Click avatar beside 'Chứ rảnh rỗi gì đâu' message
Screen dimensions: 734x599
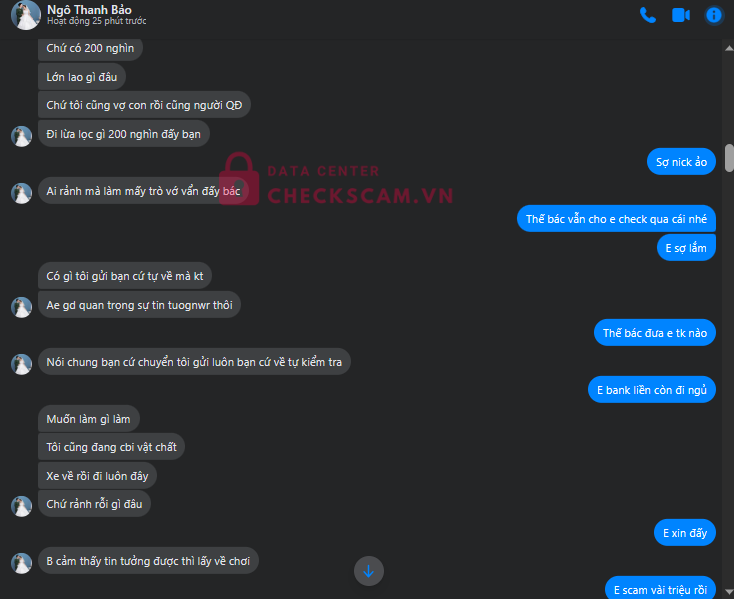pos(22,506)
